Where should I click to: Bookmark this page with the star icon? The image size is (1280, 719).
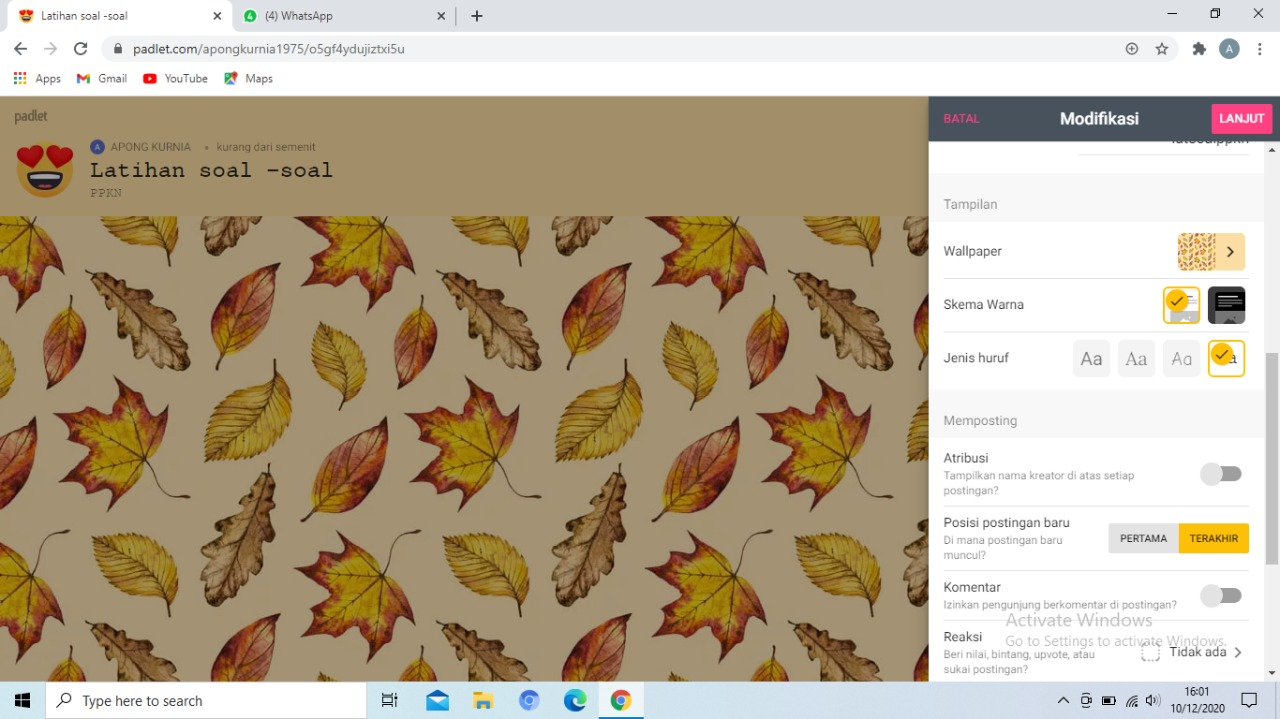(1162, 48)
